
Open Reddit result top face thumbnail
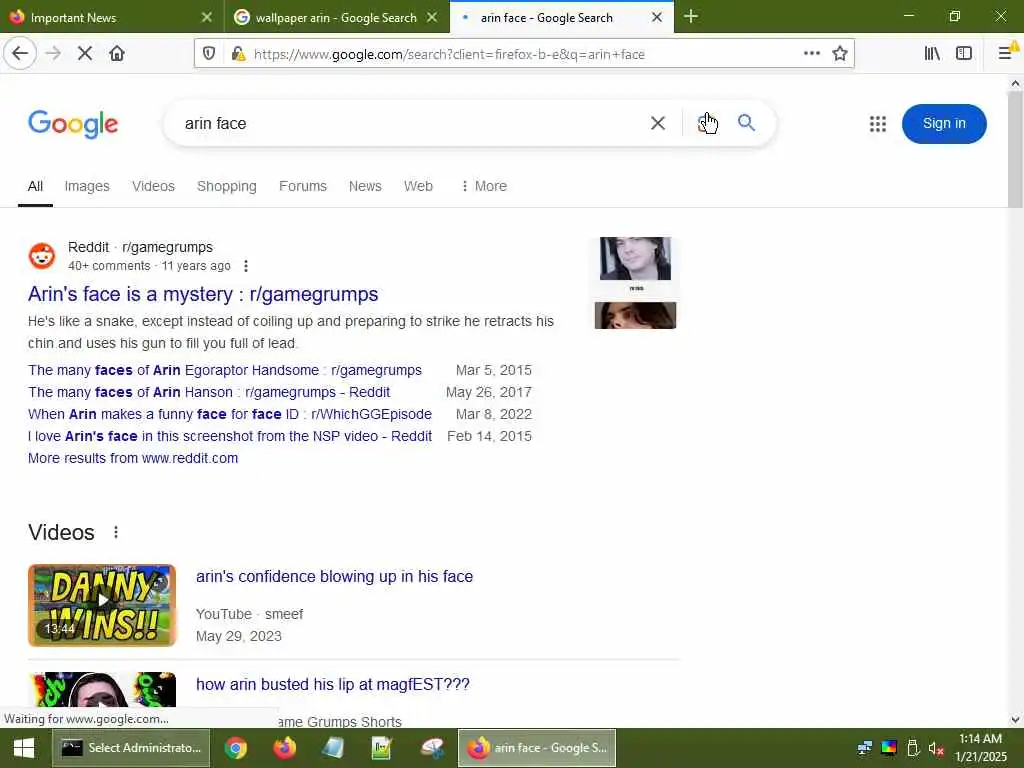[x=635, y=259]
